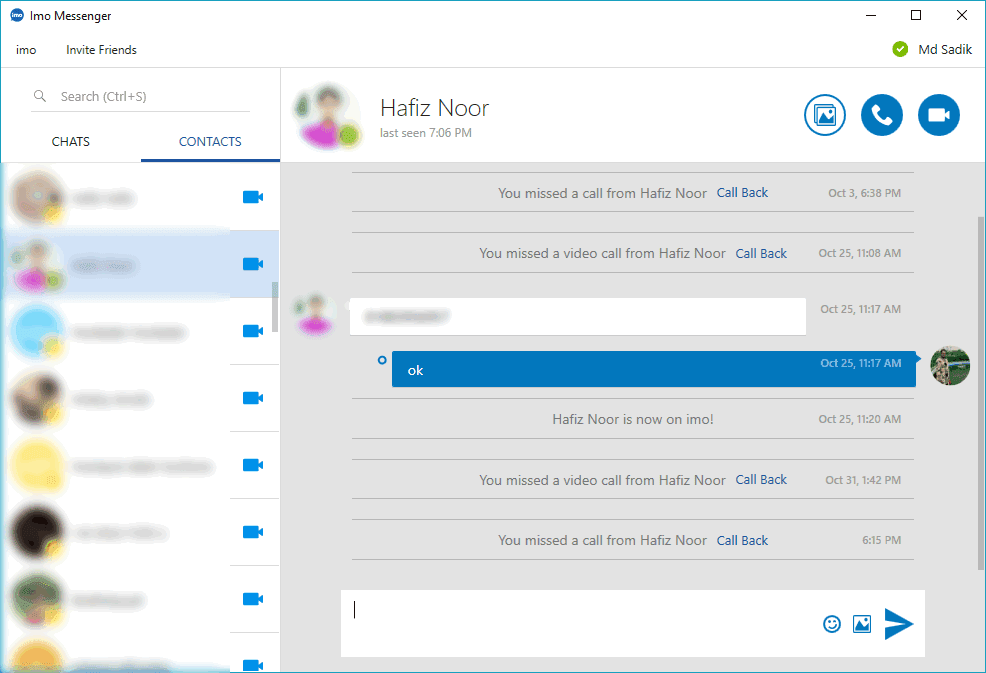986x673 pixels.
Task: Open the Invite Friends menu
Action: (x=101, y=50)
